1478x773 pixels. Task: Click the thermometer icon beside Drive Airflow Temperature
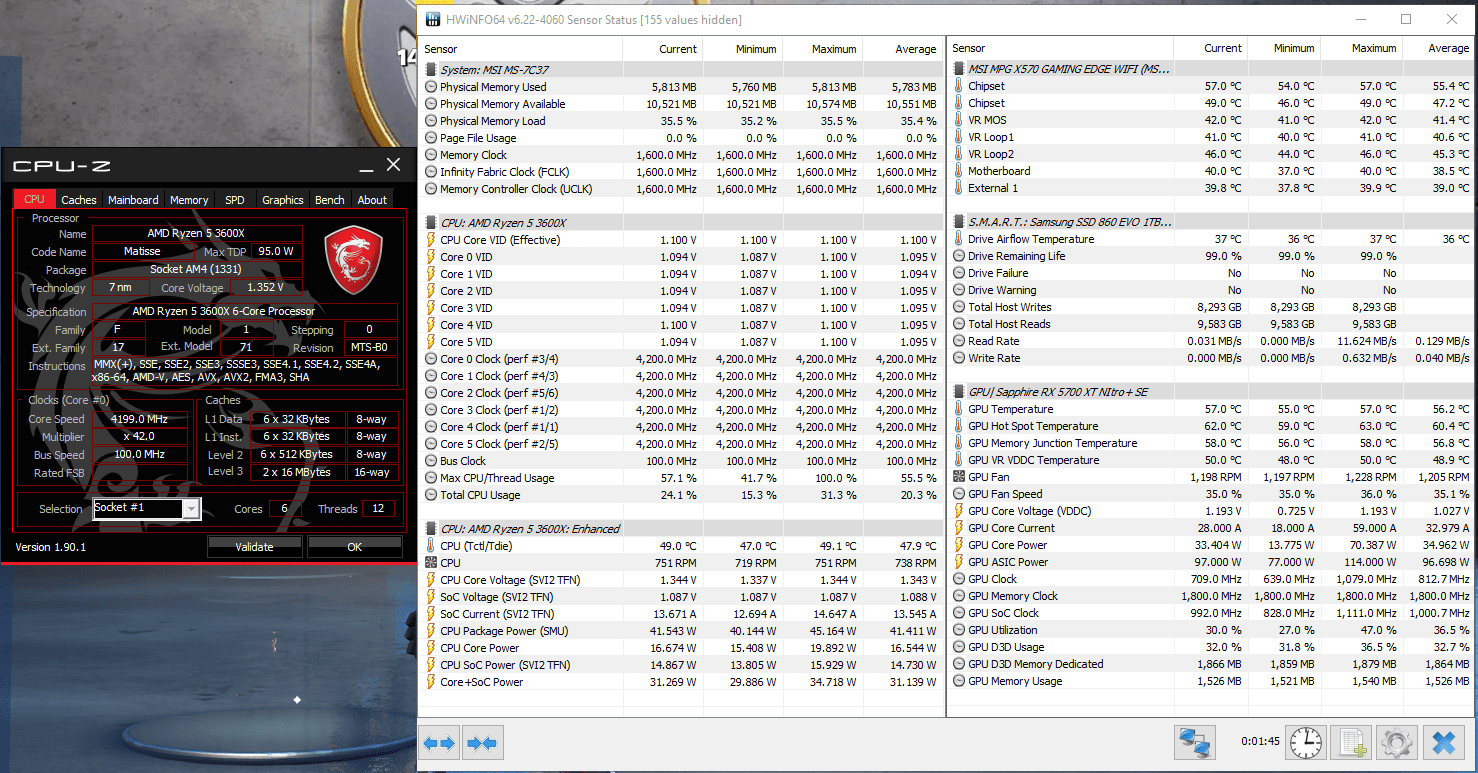tap(959, 239)
